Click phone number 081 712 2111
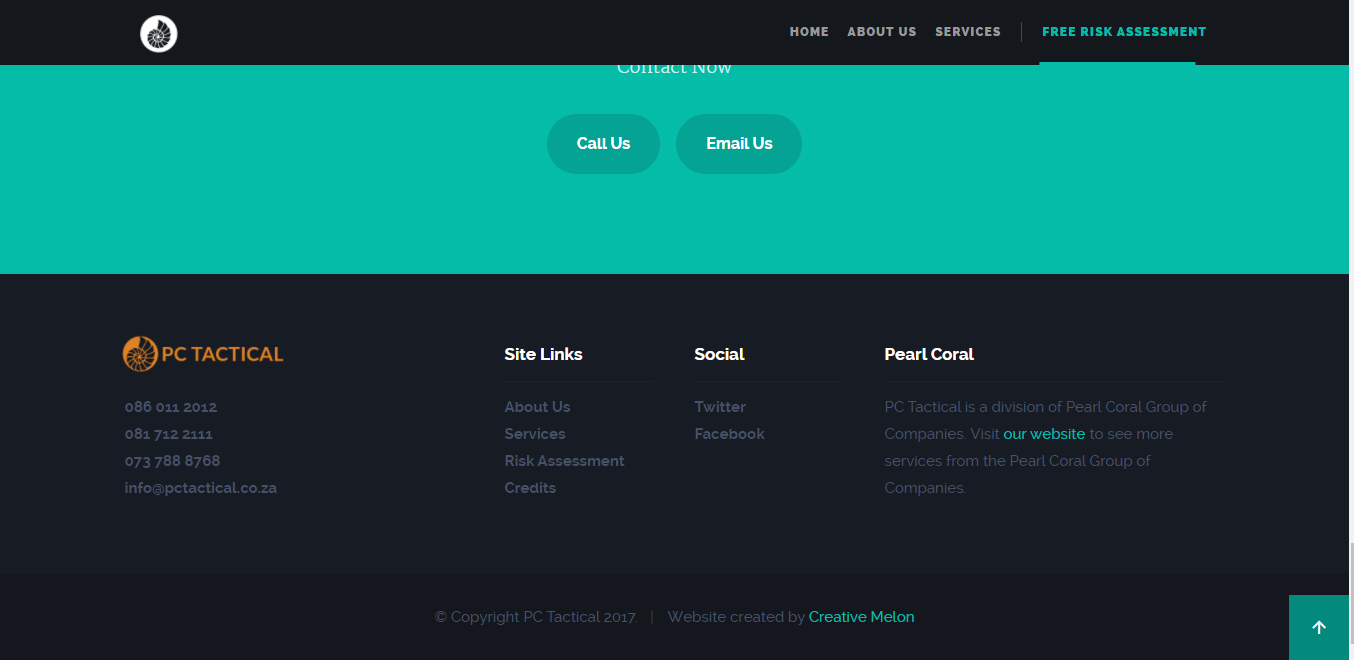The width and height of the screenshot is (1354, 660). click(x=168, y=434)
